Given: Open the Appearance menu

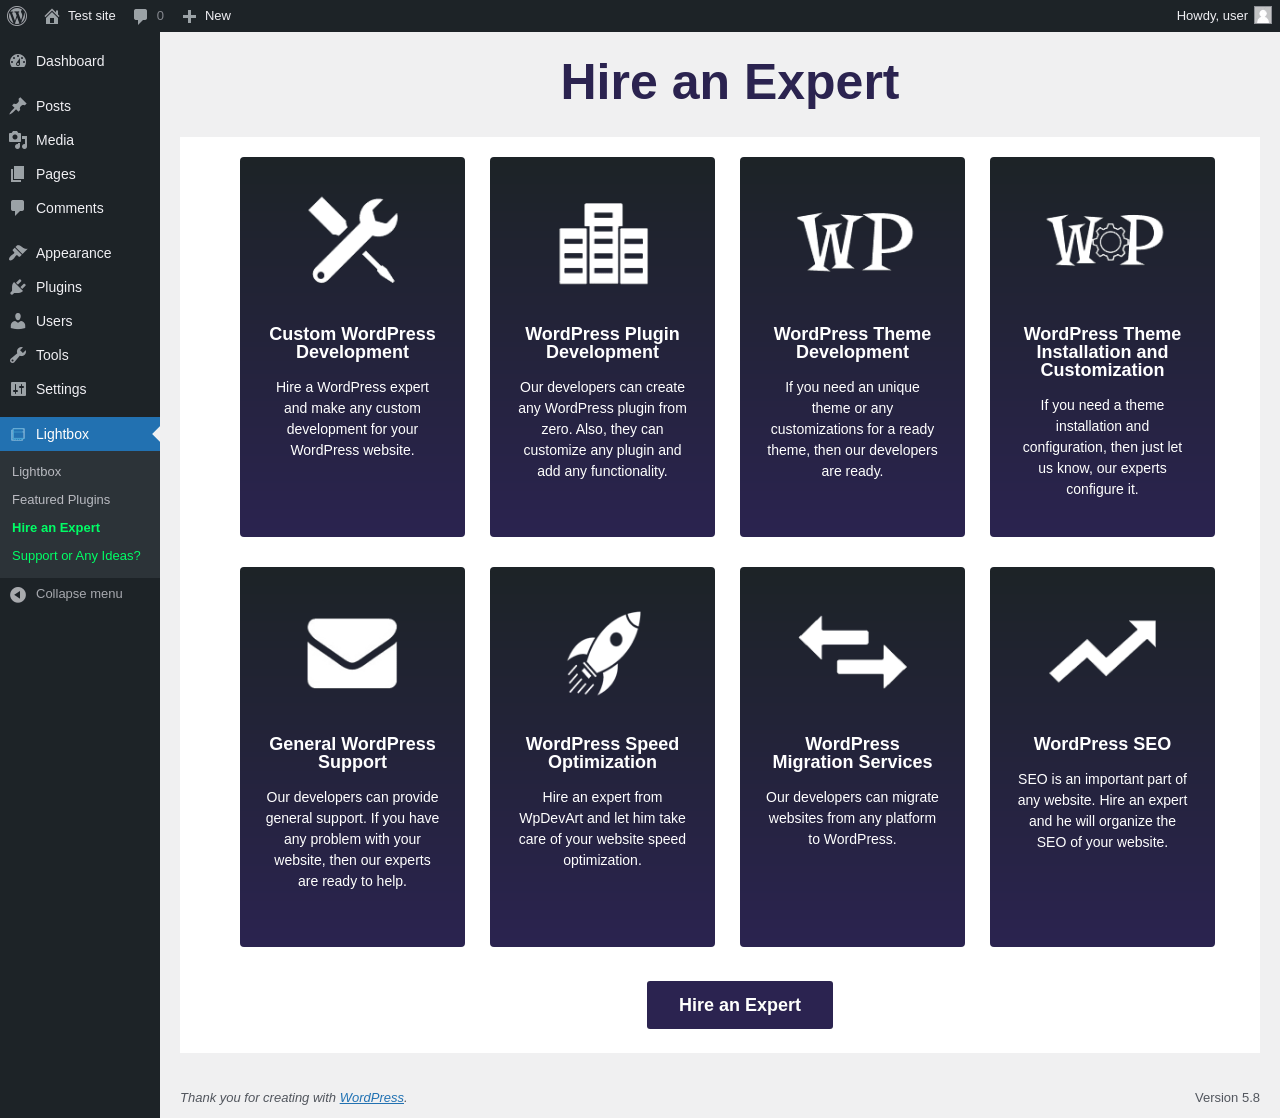Looking at the screenshot, I should tap(80, 253).
